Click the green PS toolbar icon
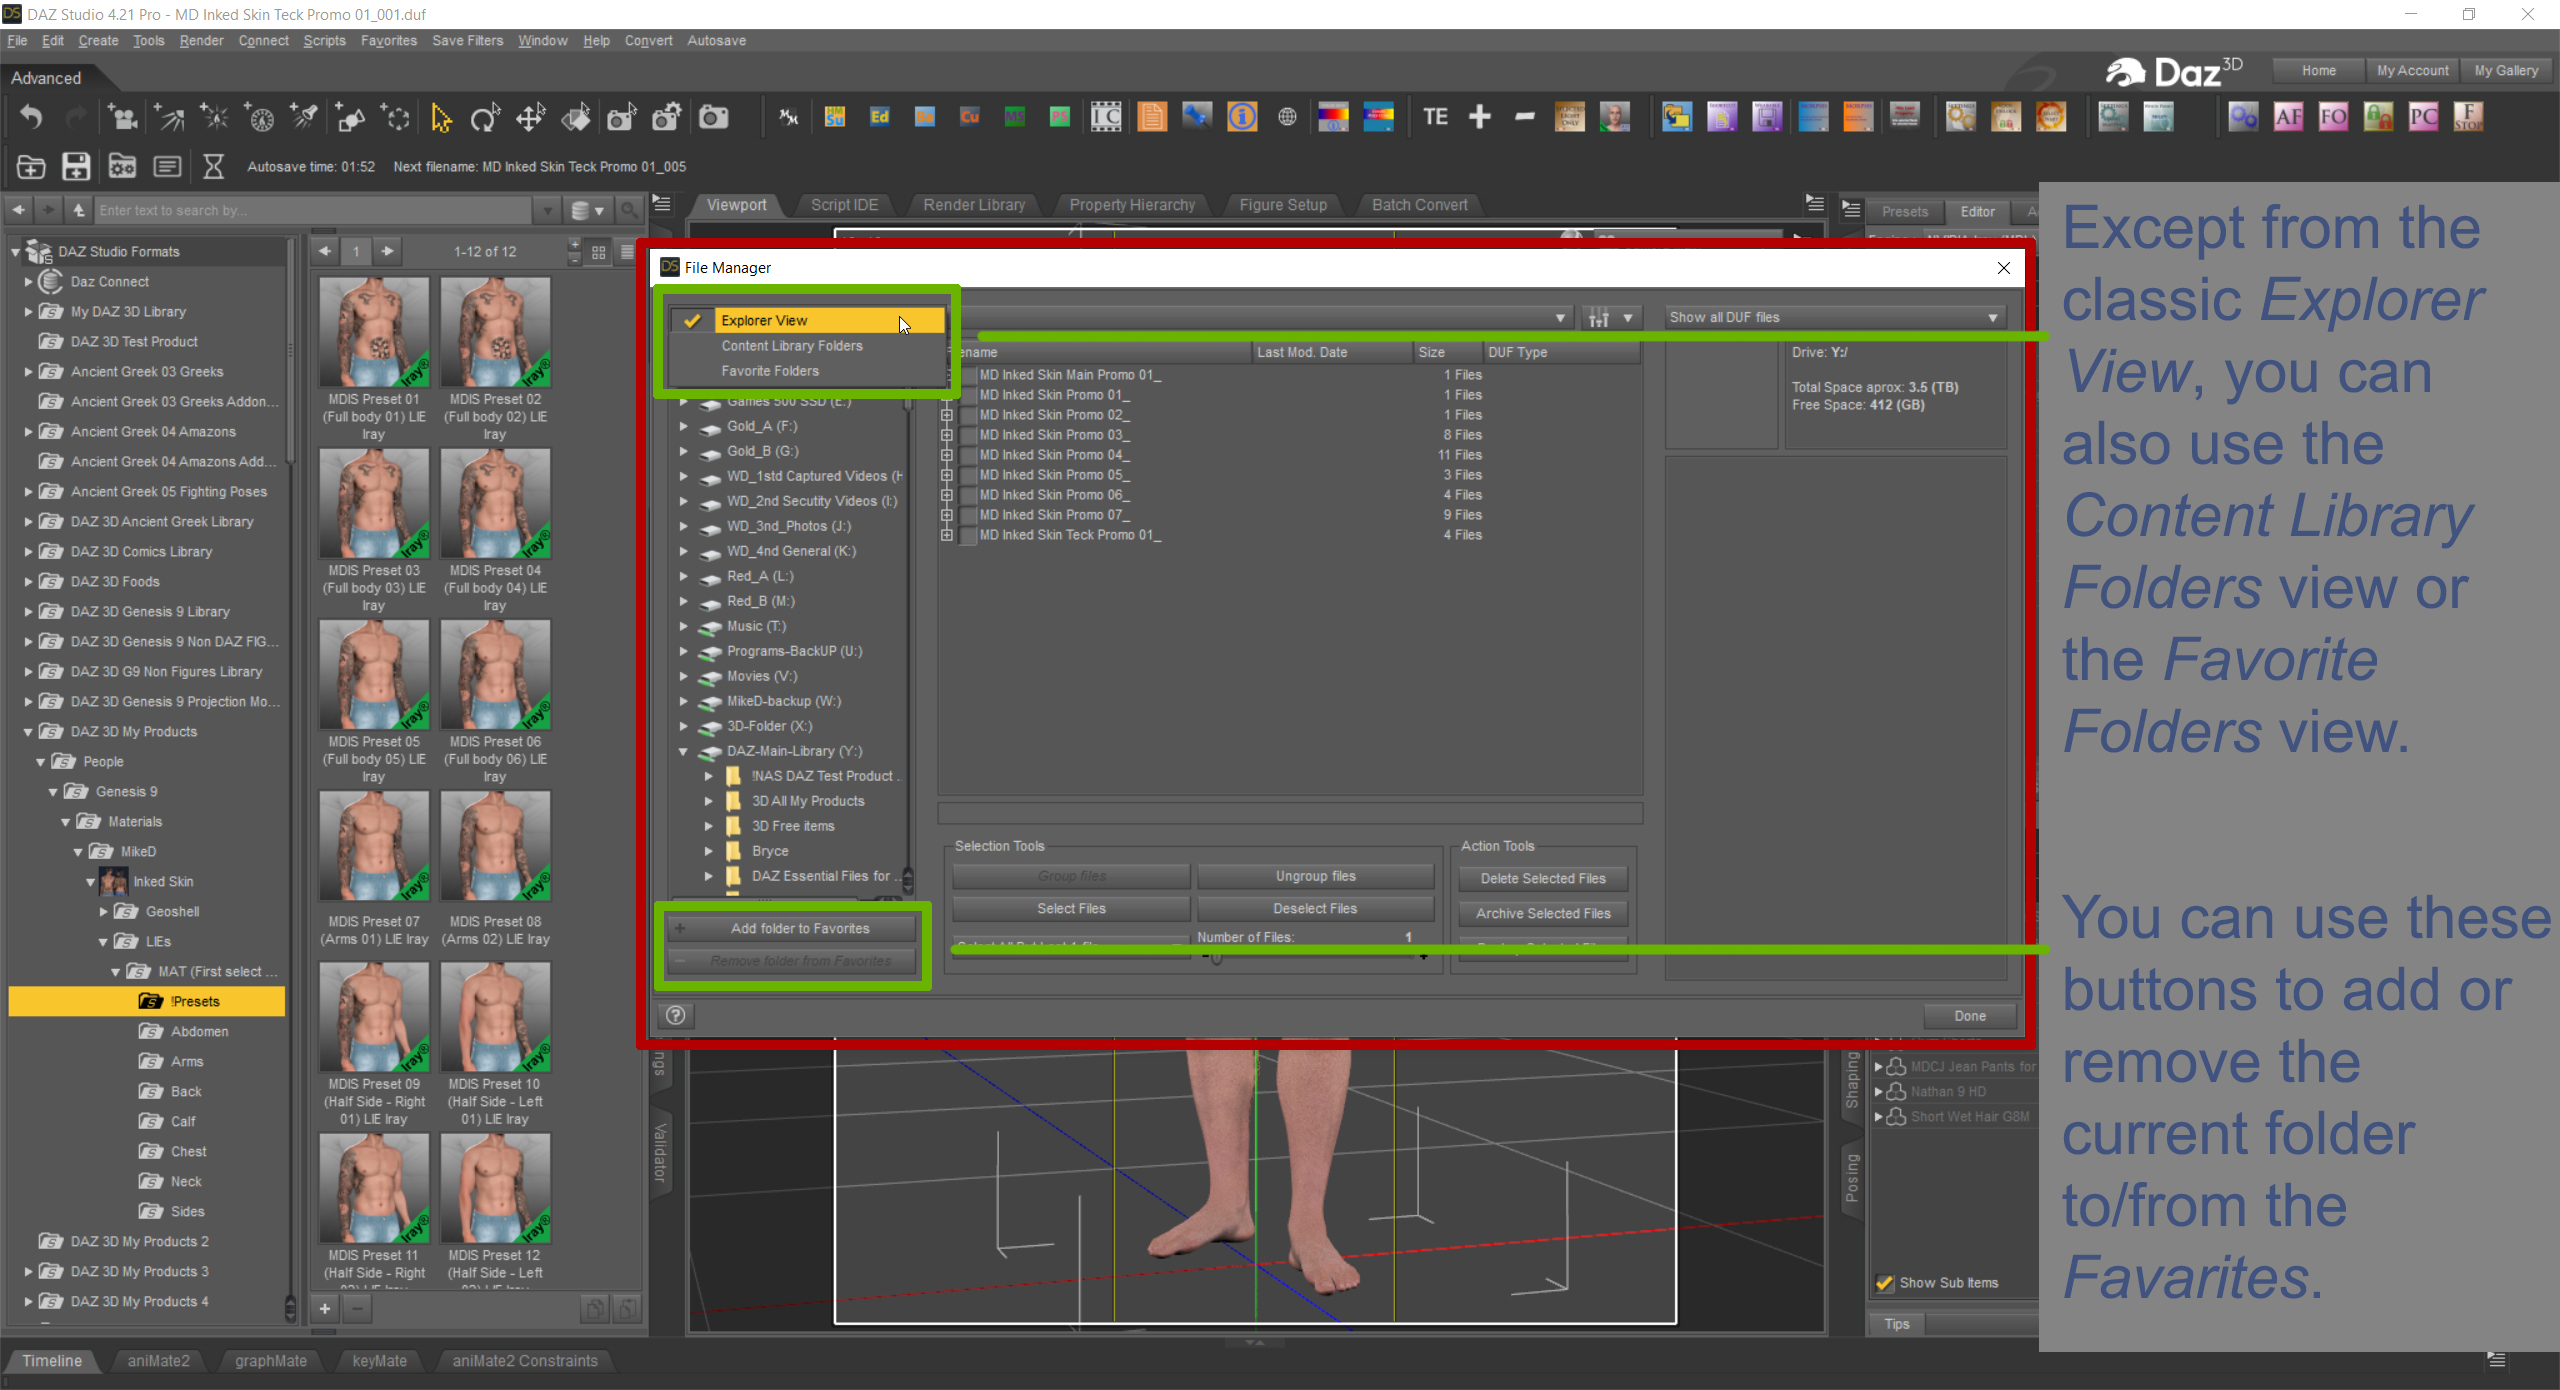The image size is (2560, 1390). click(x=1060, y=118)
